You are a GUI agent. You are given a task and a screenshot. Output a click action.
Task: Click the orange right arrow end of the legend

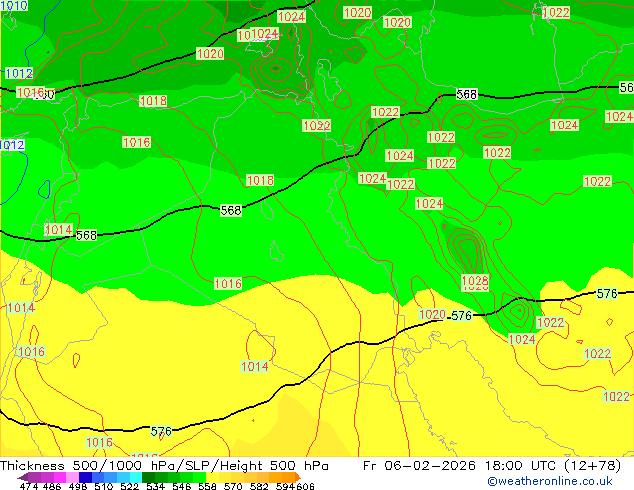(x=298, y=477)
